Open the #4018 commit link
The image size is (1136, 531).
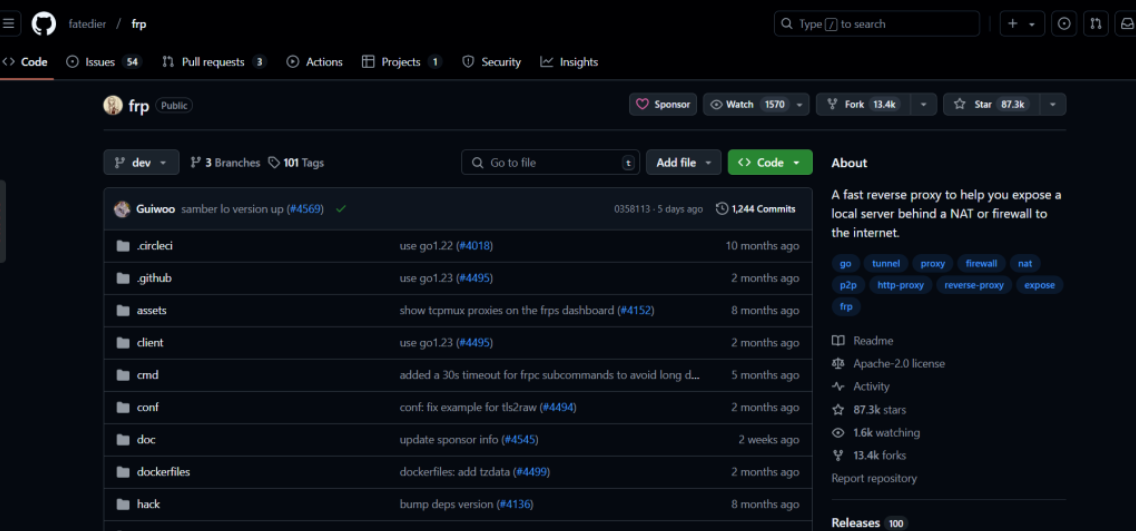click(475, 246)
